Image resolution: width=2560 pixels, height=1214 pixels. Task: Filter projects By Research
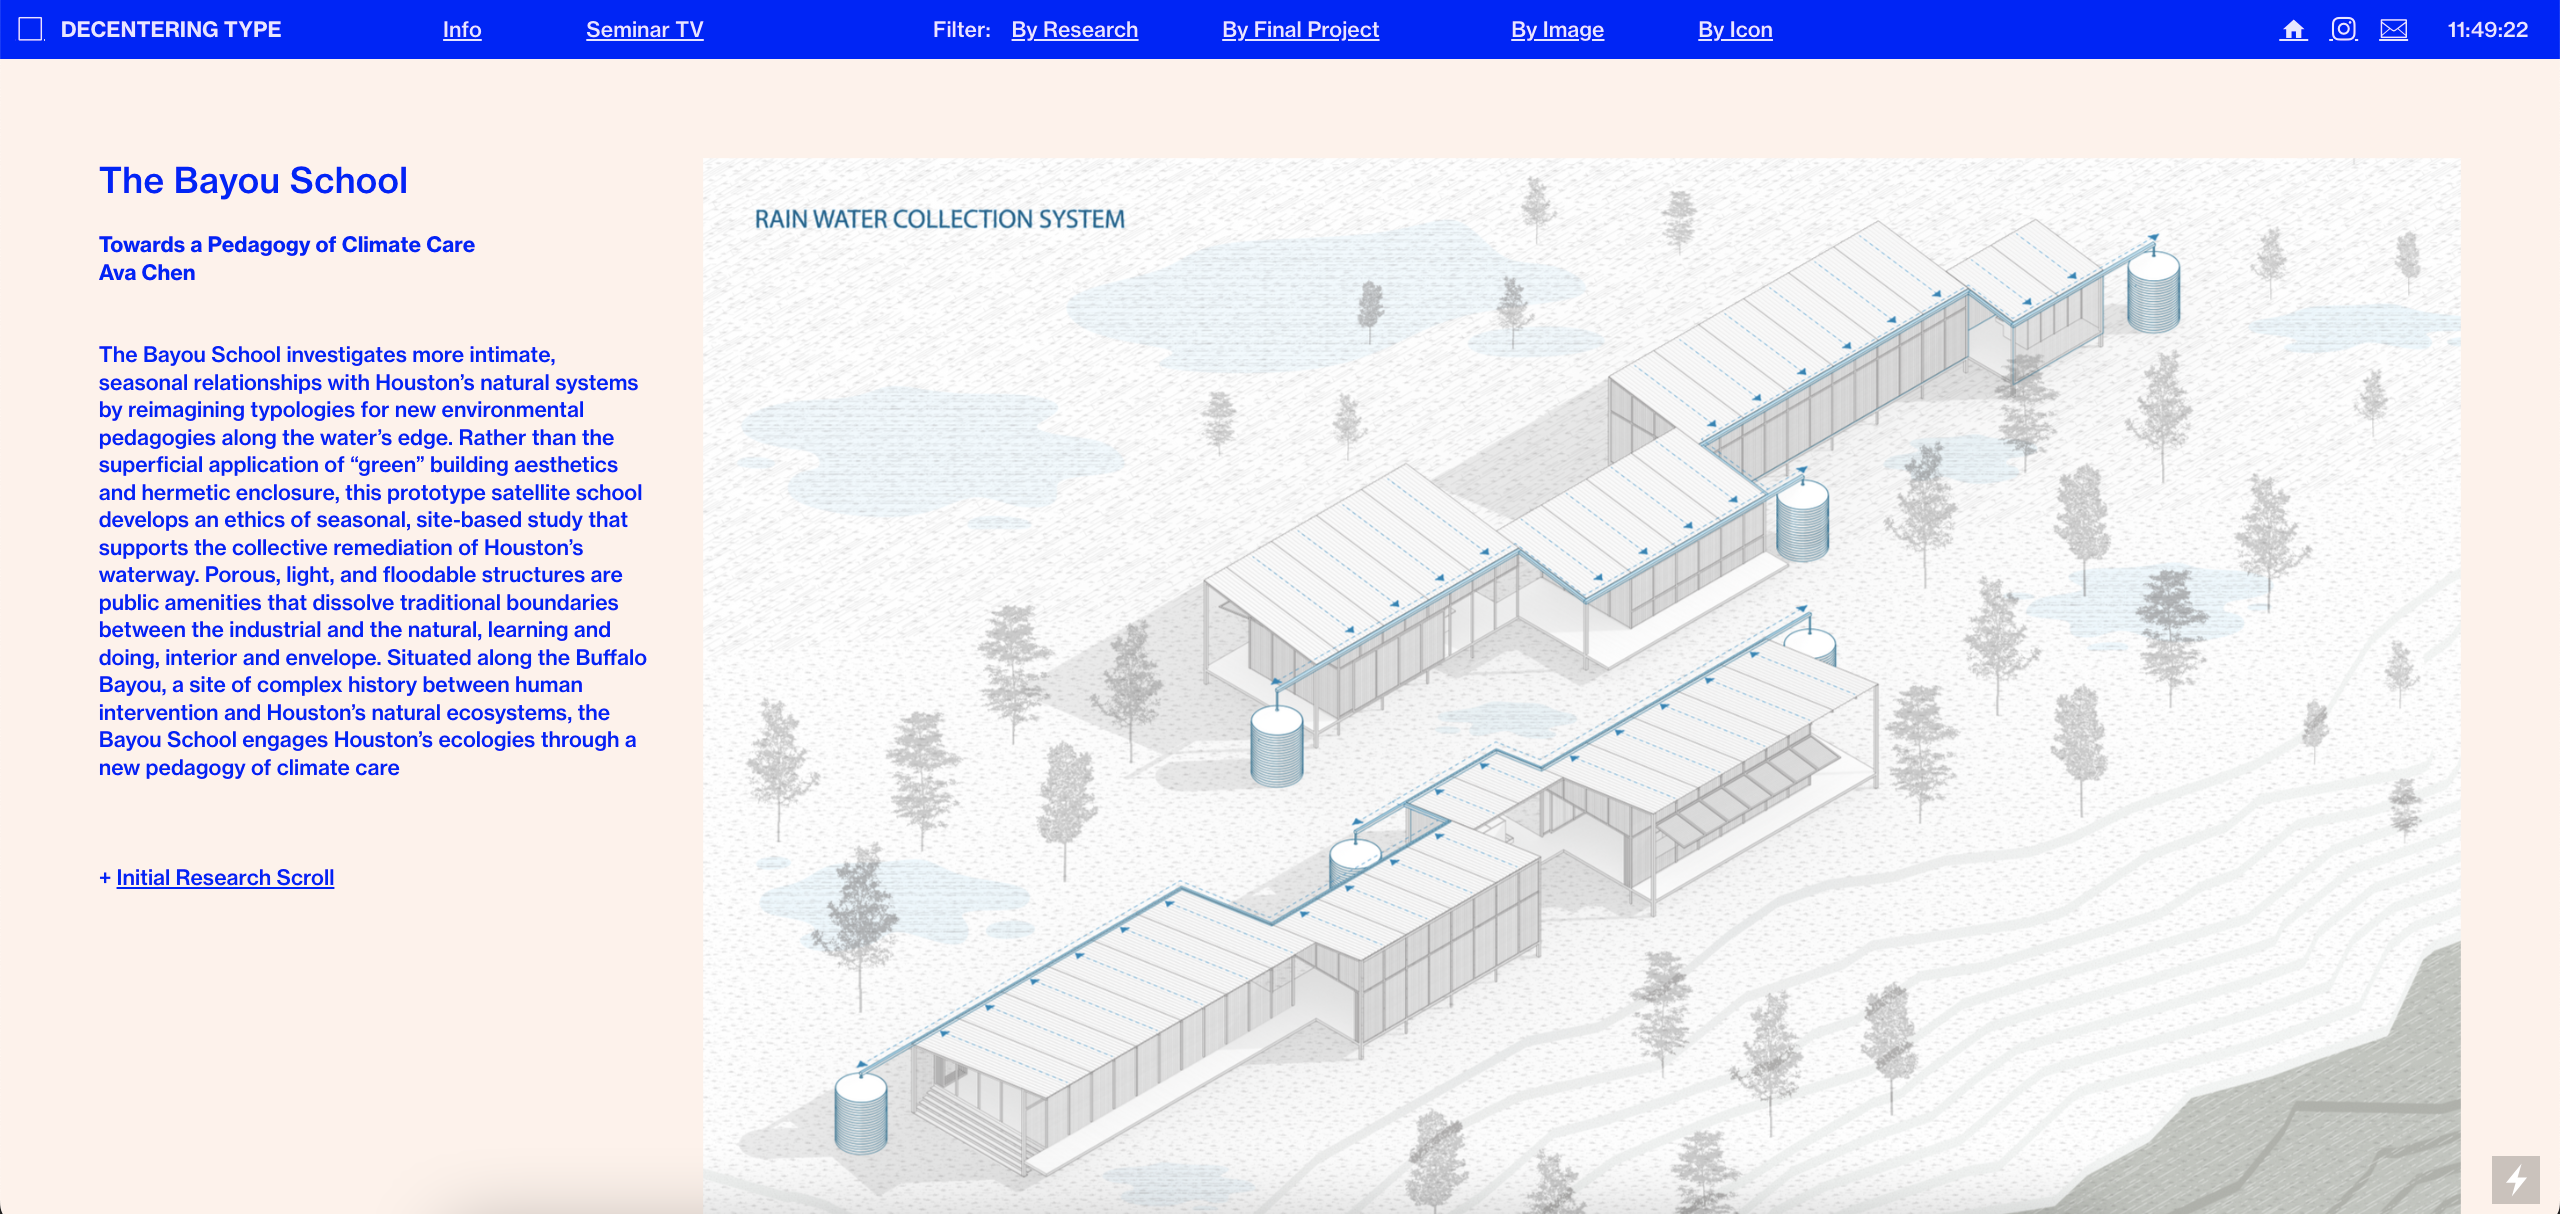click(1074, 30)
